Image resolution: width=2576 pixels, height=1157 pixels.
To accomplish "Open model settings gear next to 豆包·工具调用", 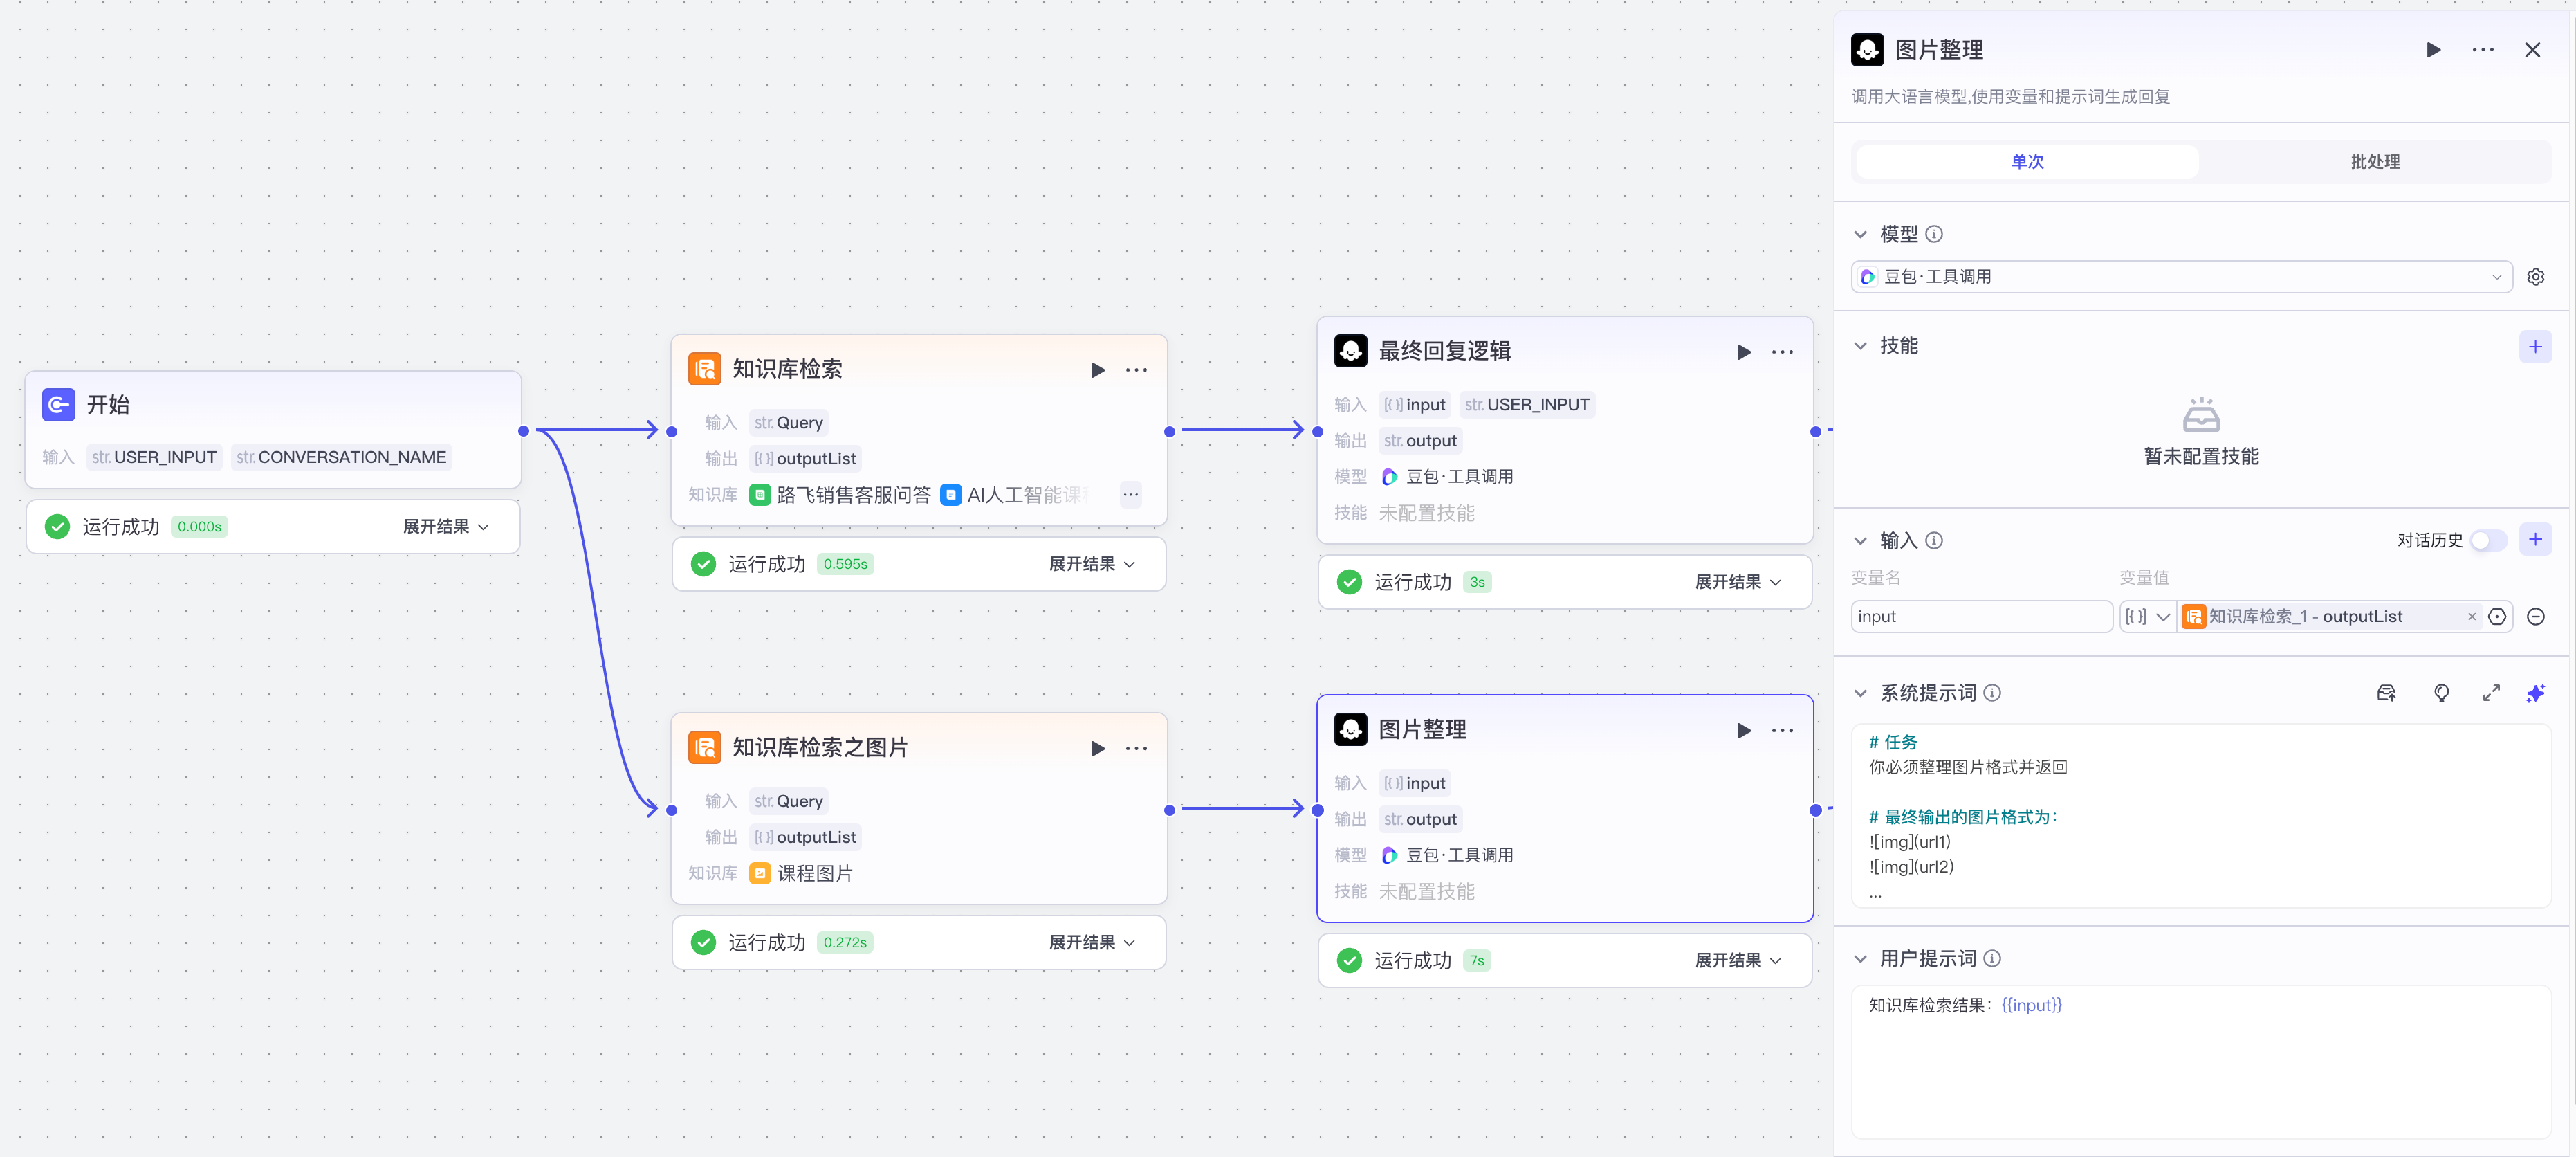I will click(x=2535, y=277).
